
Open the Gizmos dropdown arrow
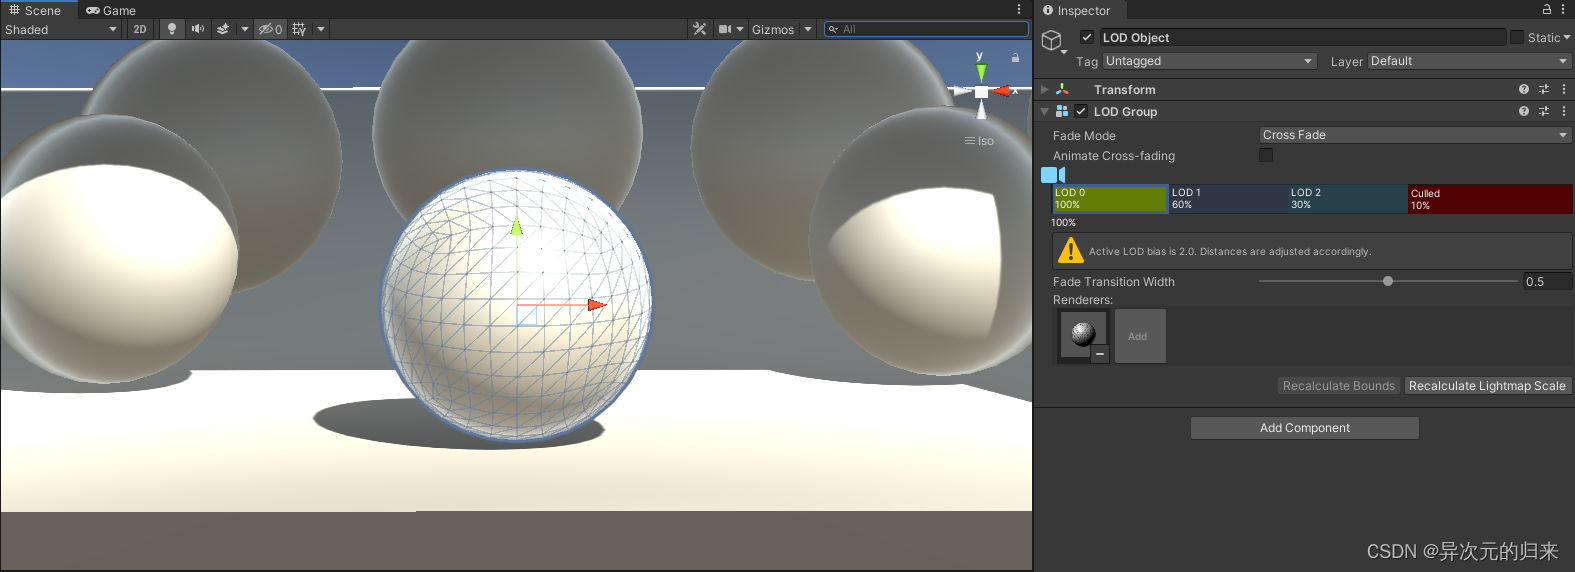coord(808,29)
